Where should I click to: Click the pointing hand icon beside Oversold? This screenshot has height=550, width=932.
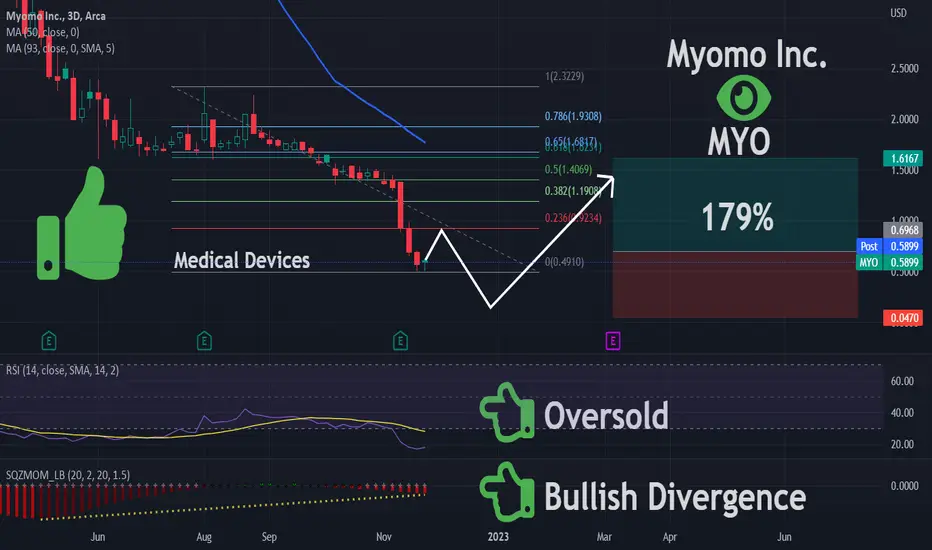pos(507,413)
